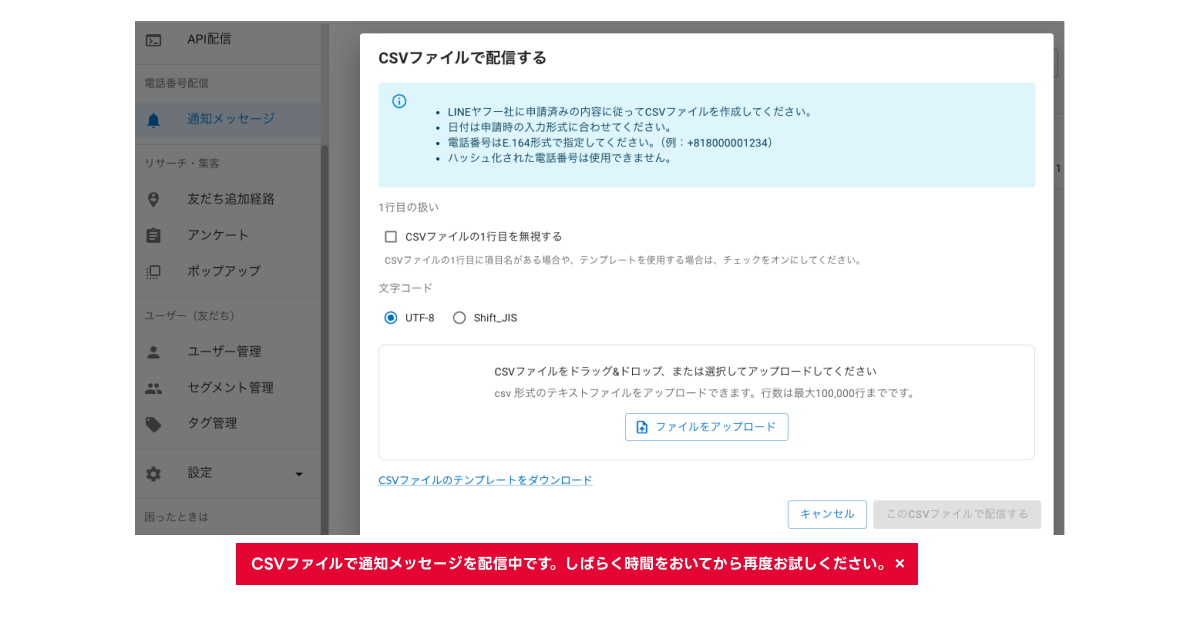This screenshot has height=630, width=1200.
Task: Select the UTF-8 encoding radio button
Action: 389,317
